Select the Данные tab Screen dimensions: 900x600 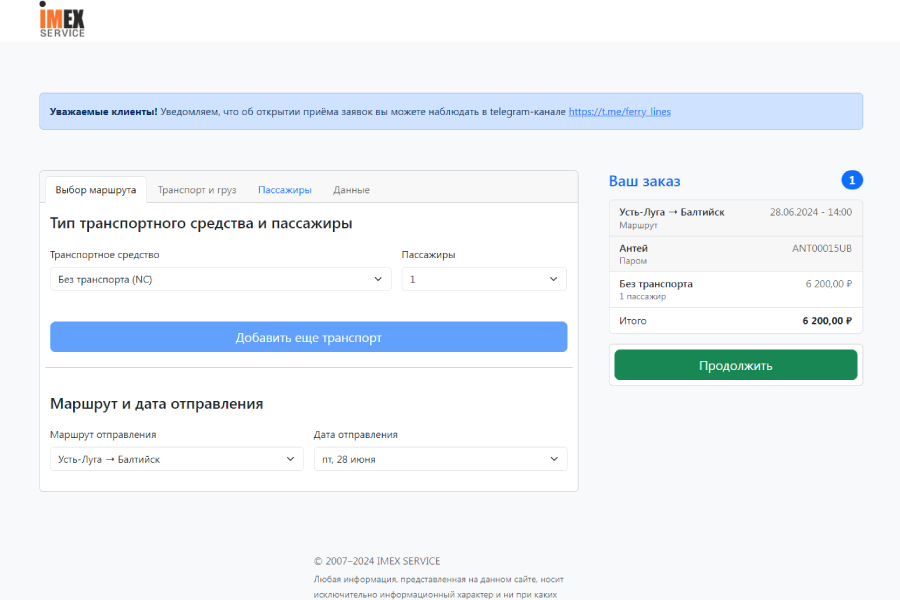point(351,190)
